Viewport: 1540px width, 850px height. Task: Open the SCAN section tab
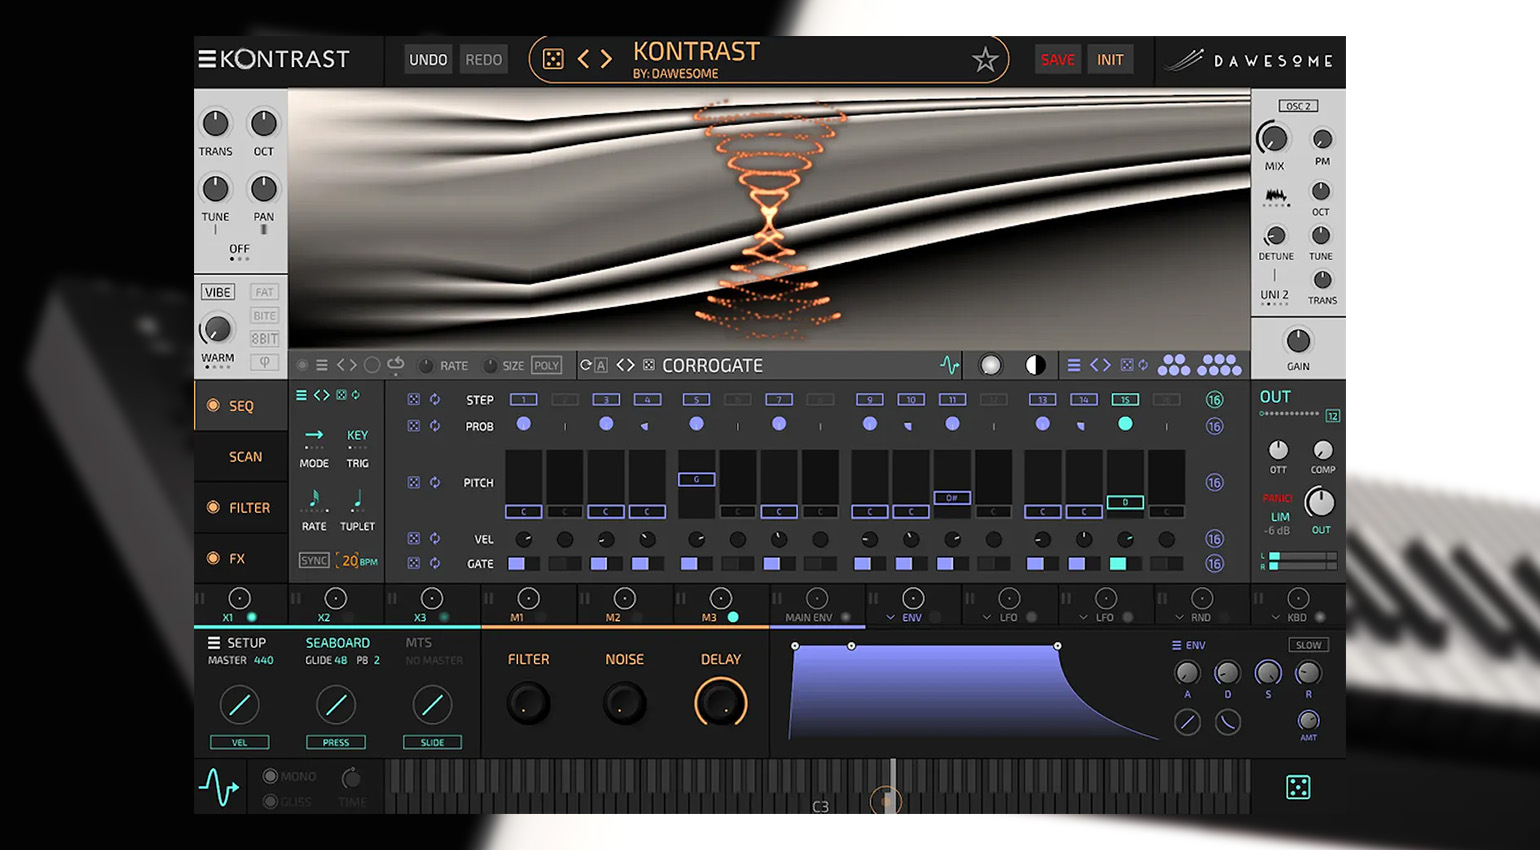pyautogui.click(x=245, y=456)
